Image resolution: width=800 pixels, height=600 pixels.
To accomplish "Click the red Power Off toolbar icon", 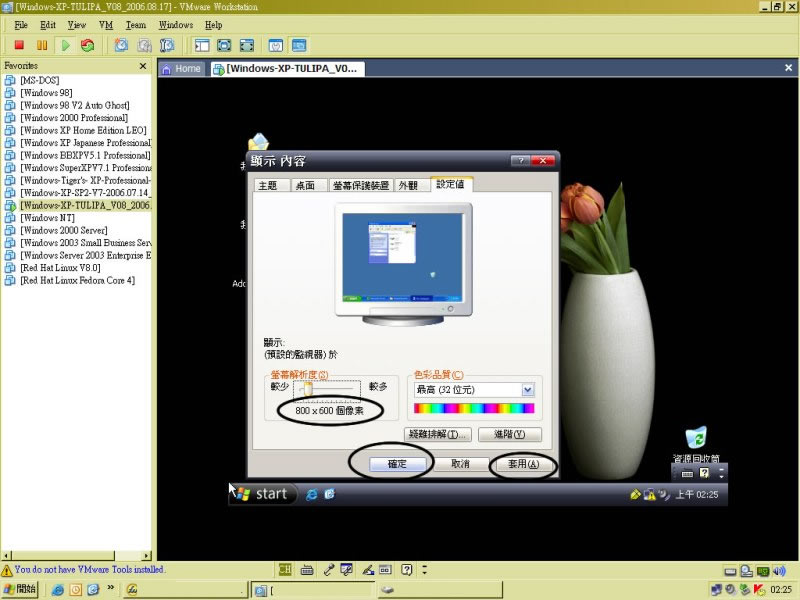I will coord(19,45).
